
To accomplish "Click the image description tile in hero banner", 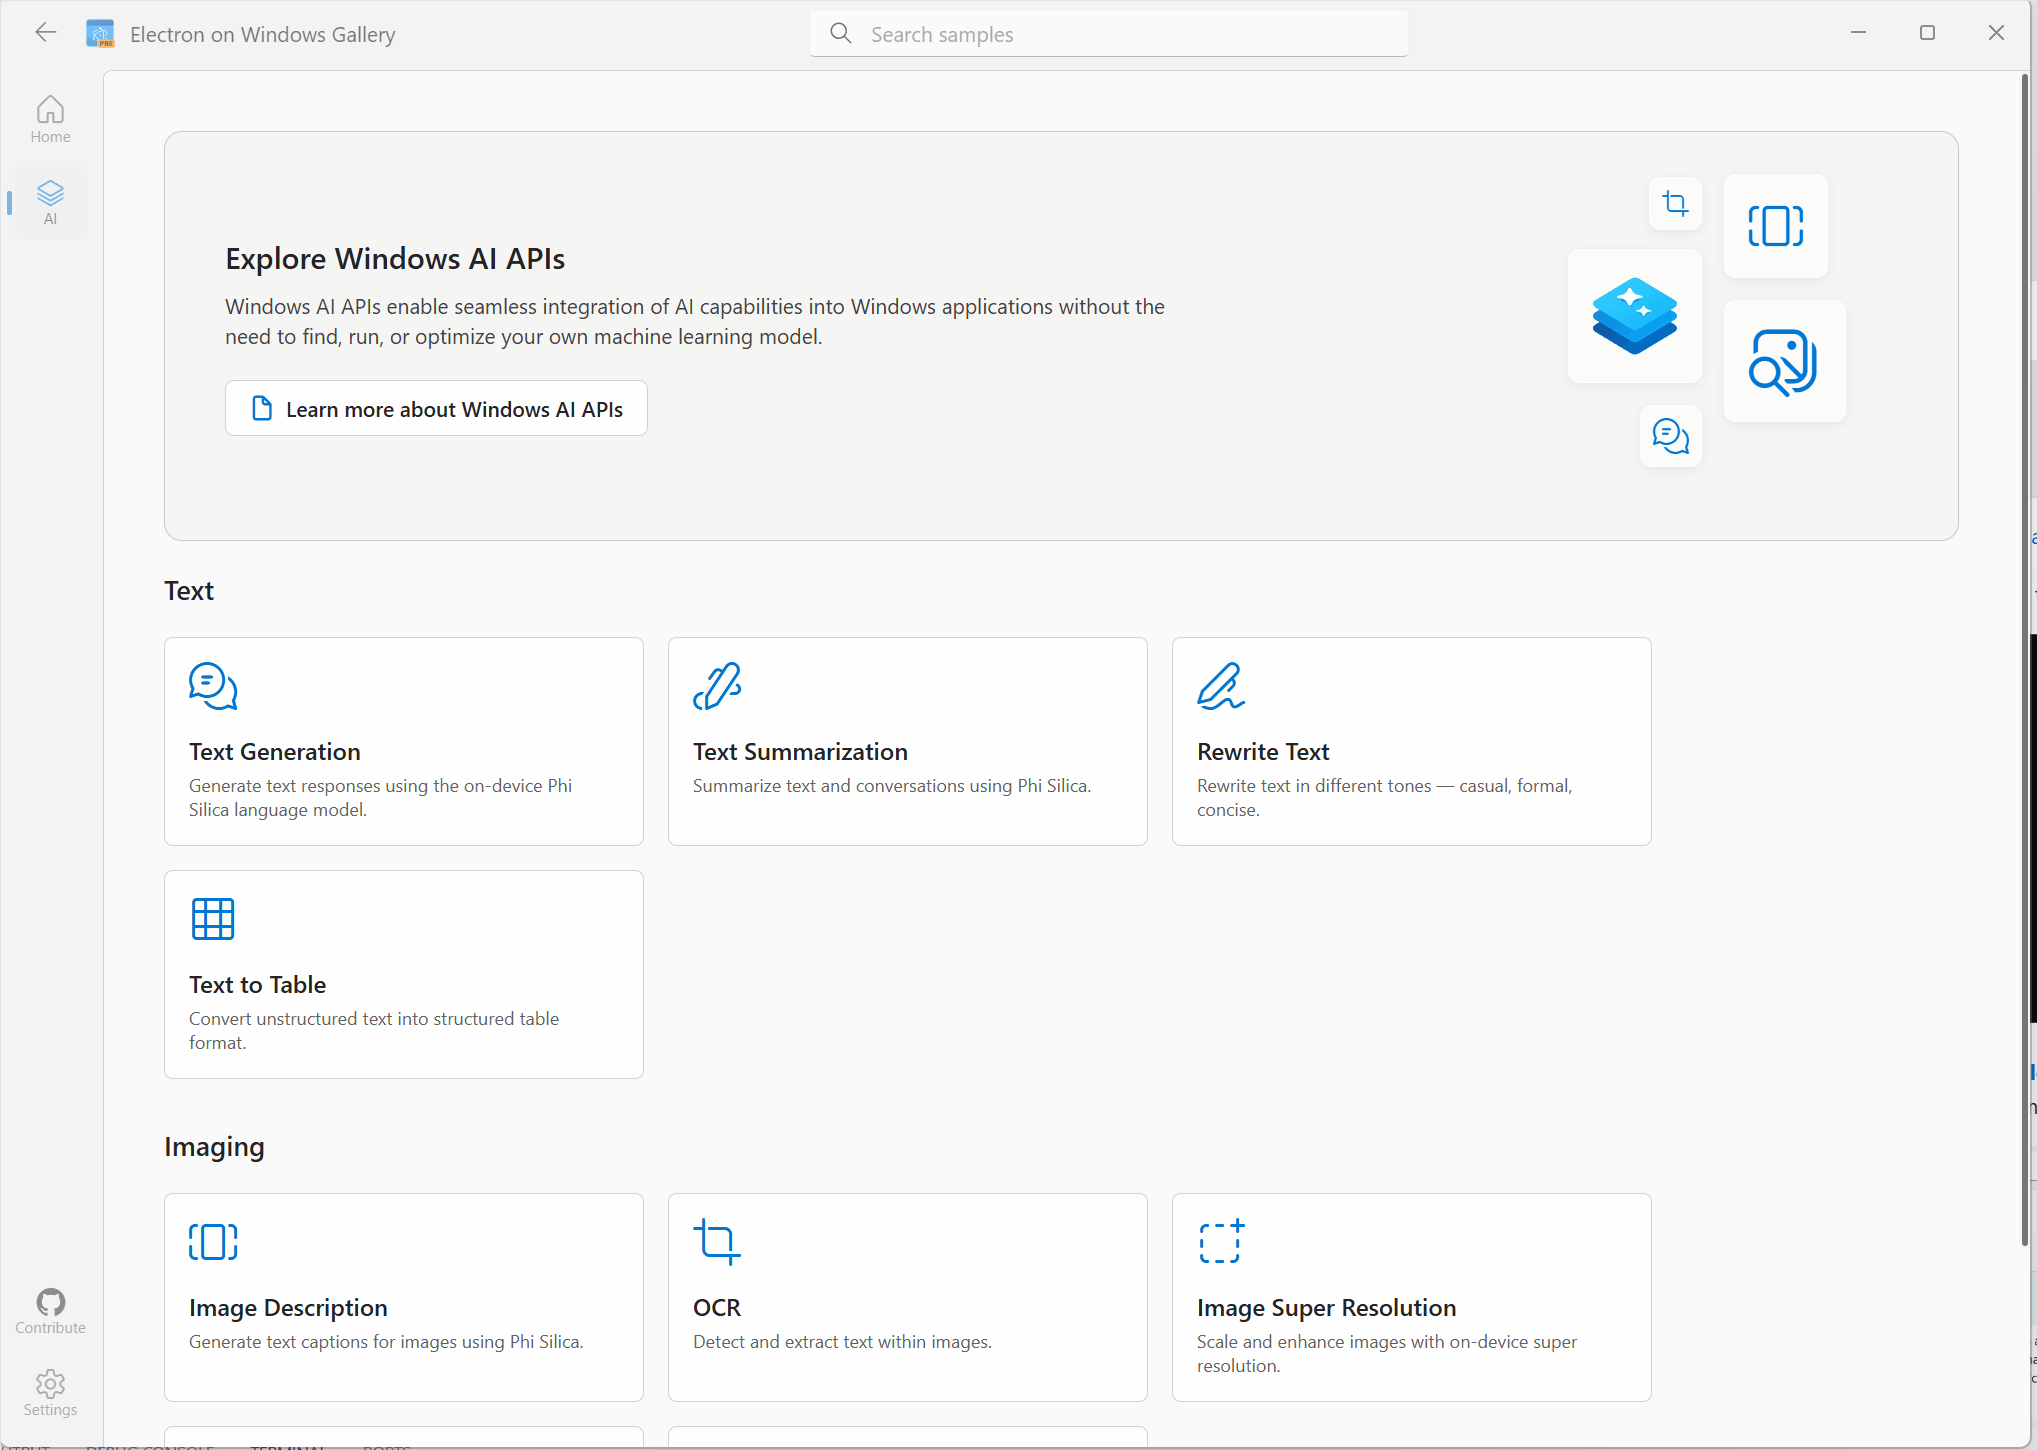I will coord(1776,226).
